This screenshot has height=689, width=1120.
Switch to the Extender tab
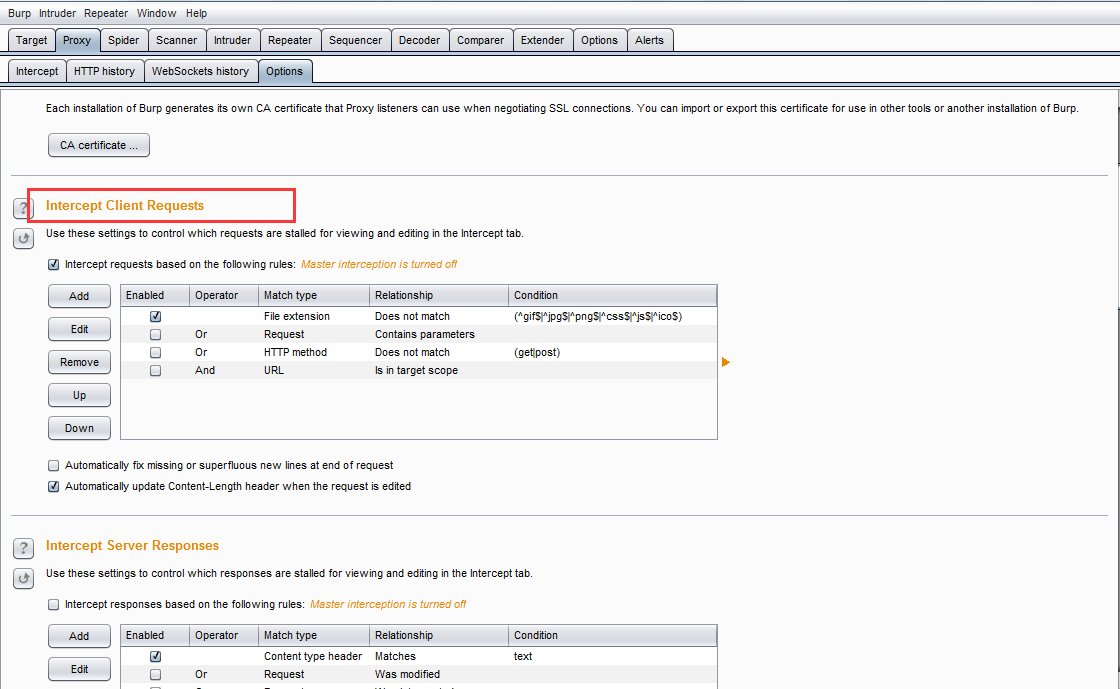click(542, 40)
